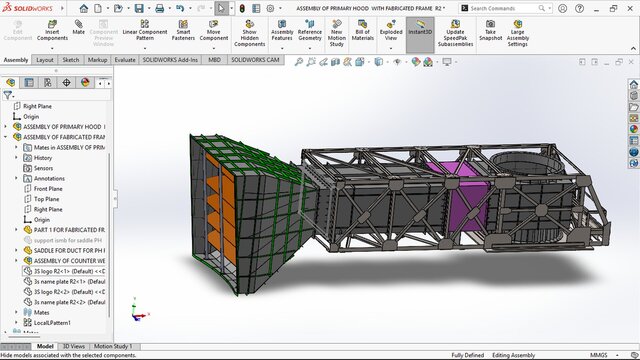Open Appearances tab in task pane
The height and width of the screenshot is (360, 640).
(x=633, y=129)
